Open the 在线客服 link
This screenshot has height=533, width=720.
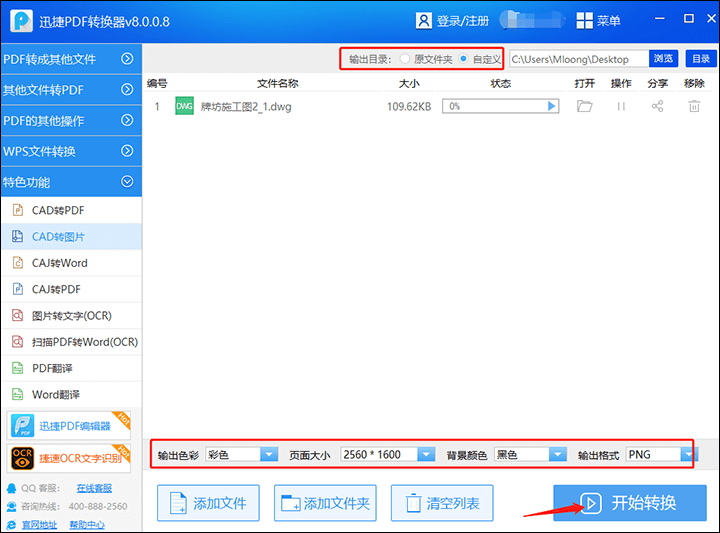[94, 488]
